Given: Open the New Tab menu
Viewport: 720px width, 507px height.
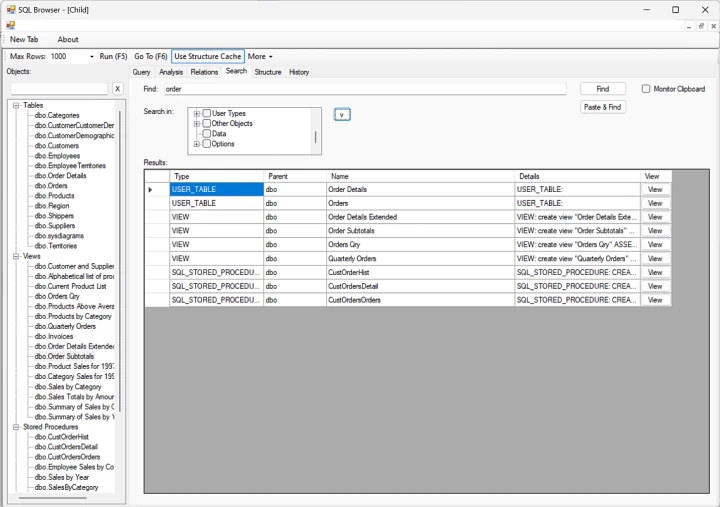Looking at the screenshot, I should (x=24, y=39).
